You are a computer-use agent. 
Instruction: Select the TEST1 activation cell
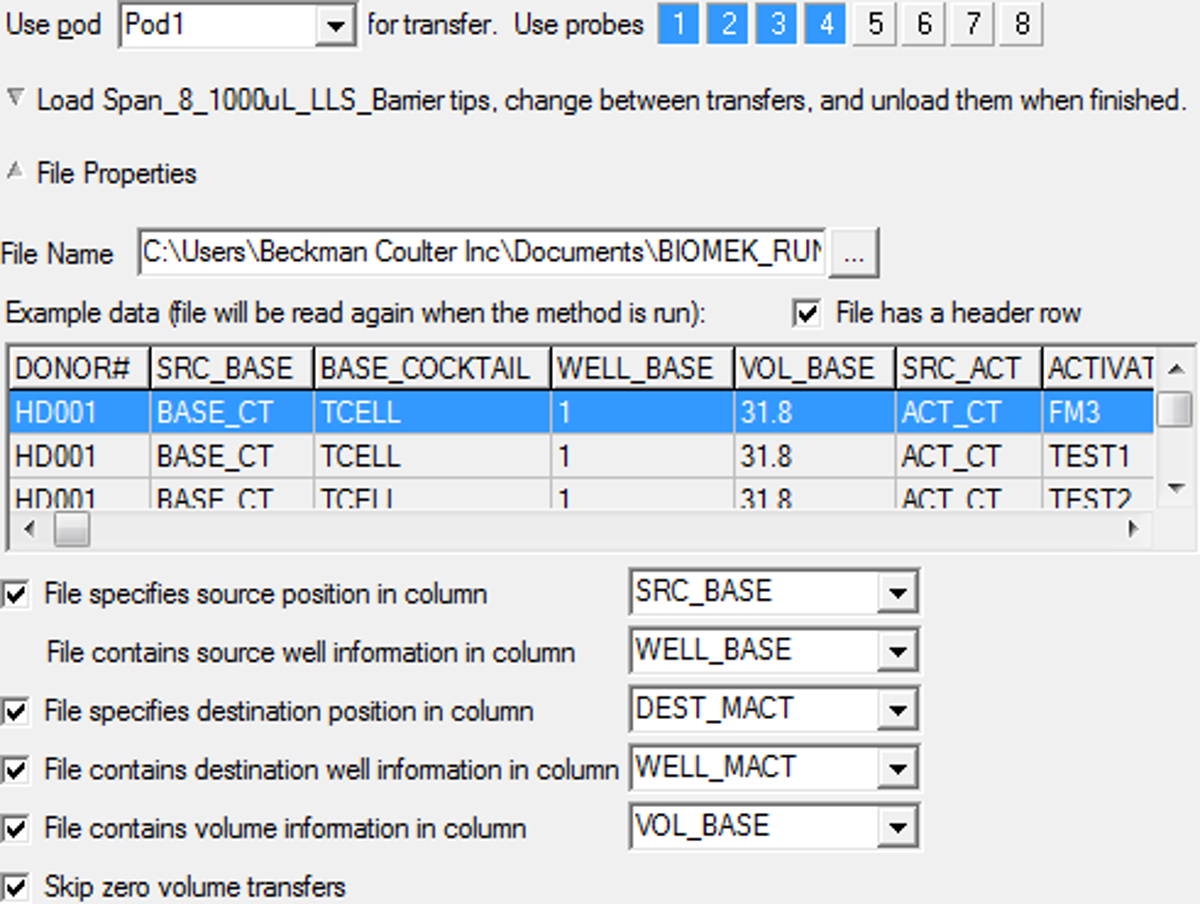point(1100,456)
